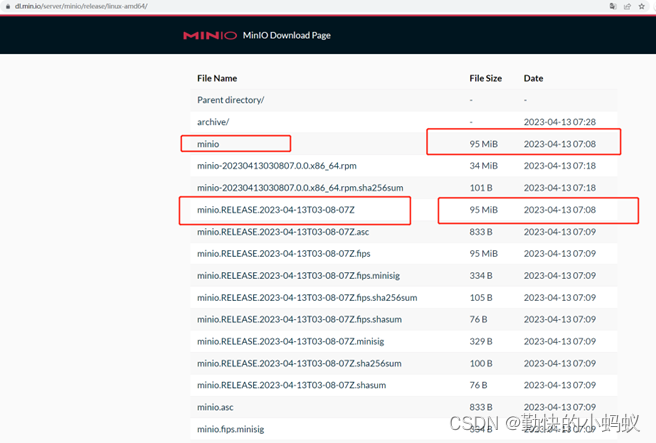Click the Date column header
The height and width of the screenshot is (443, 656).
[x=533, y=78]
